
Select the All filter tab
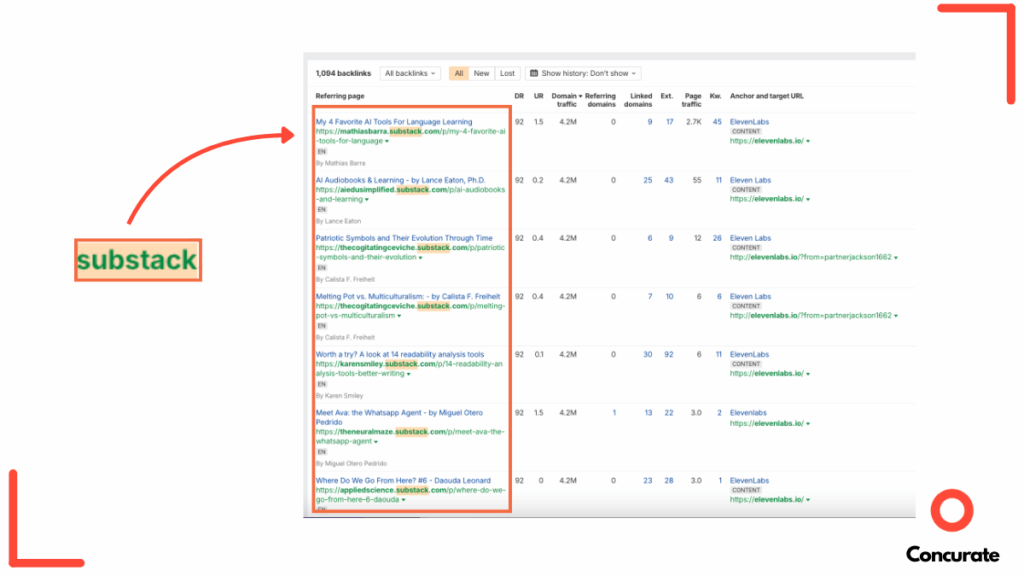[x=458, y=73]
